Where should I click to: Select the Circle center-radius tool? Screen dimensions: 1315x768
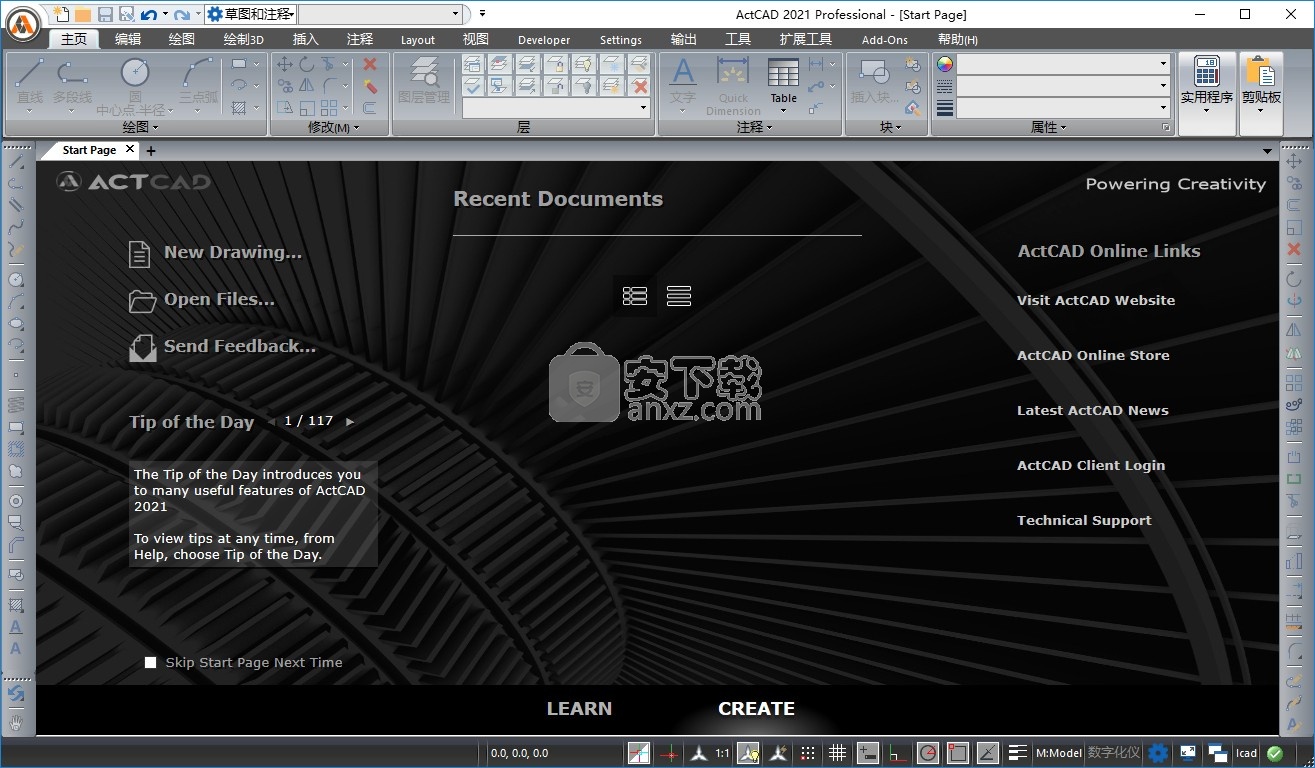[x=134, y=84]
